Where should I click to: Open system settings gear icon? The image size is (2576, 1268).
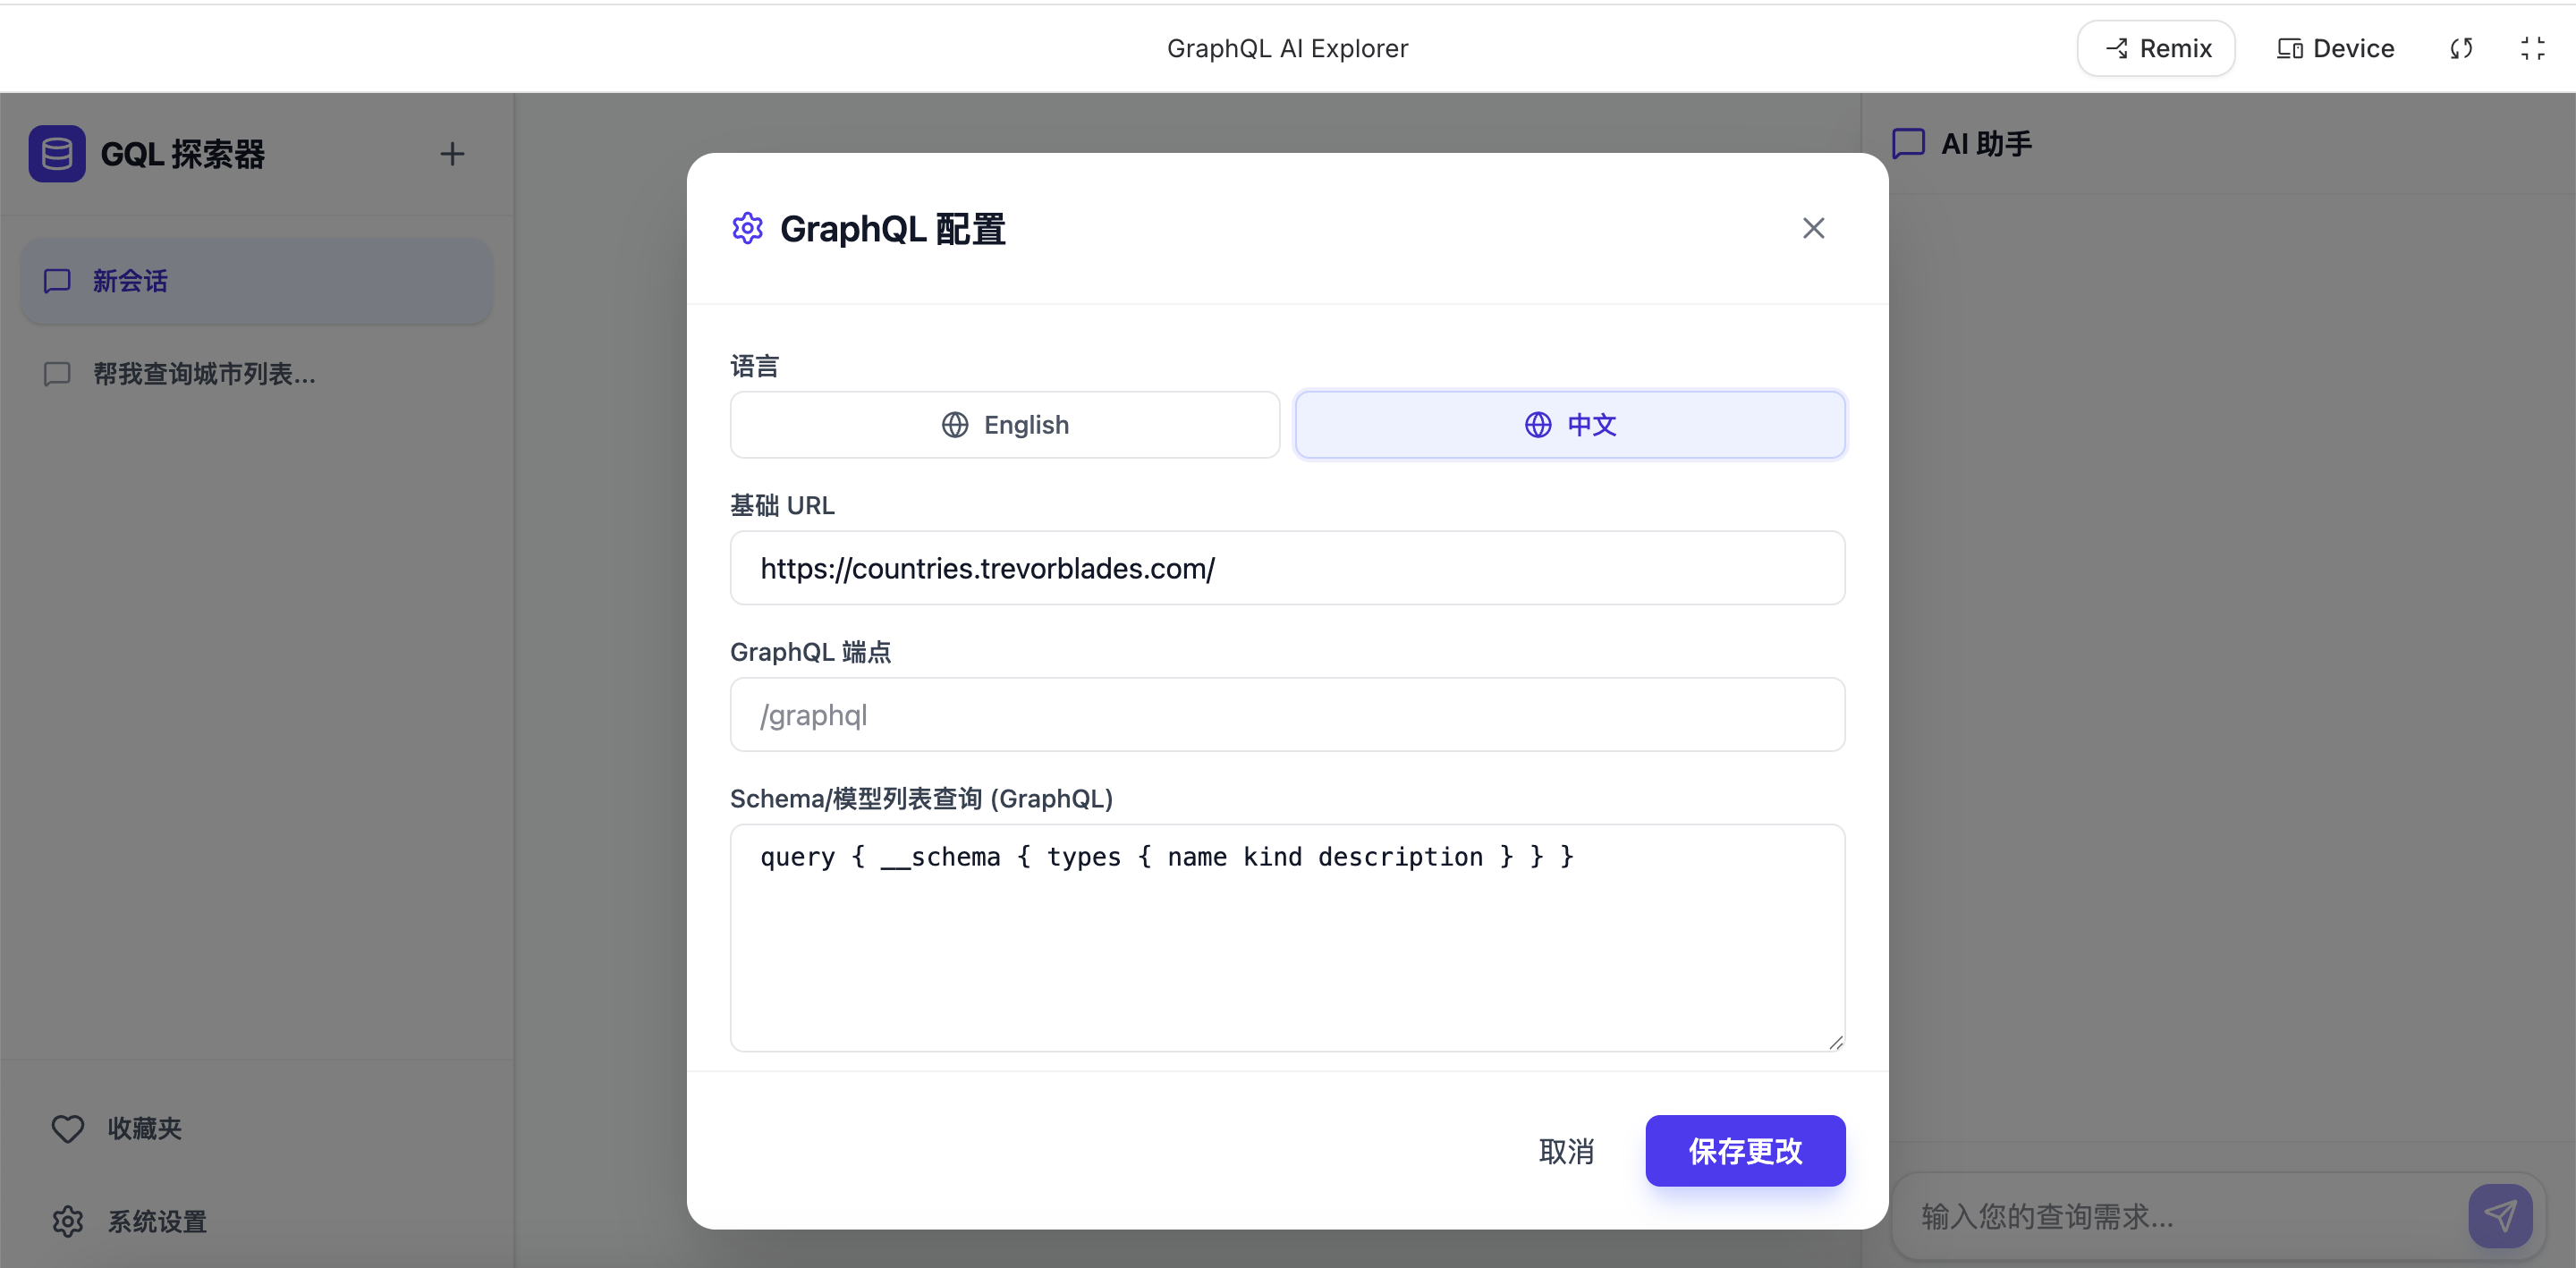click(x=68, y=1221)
